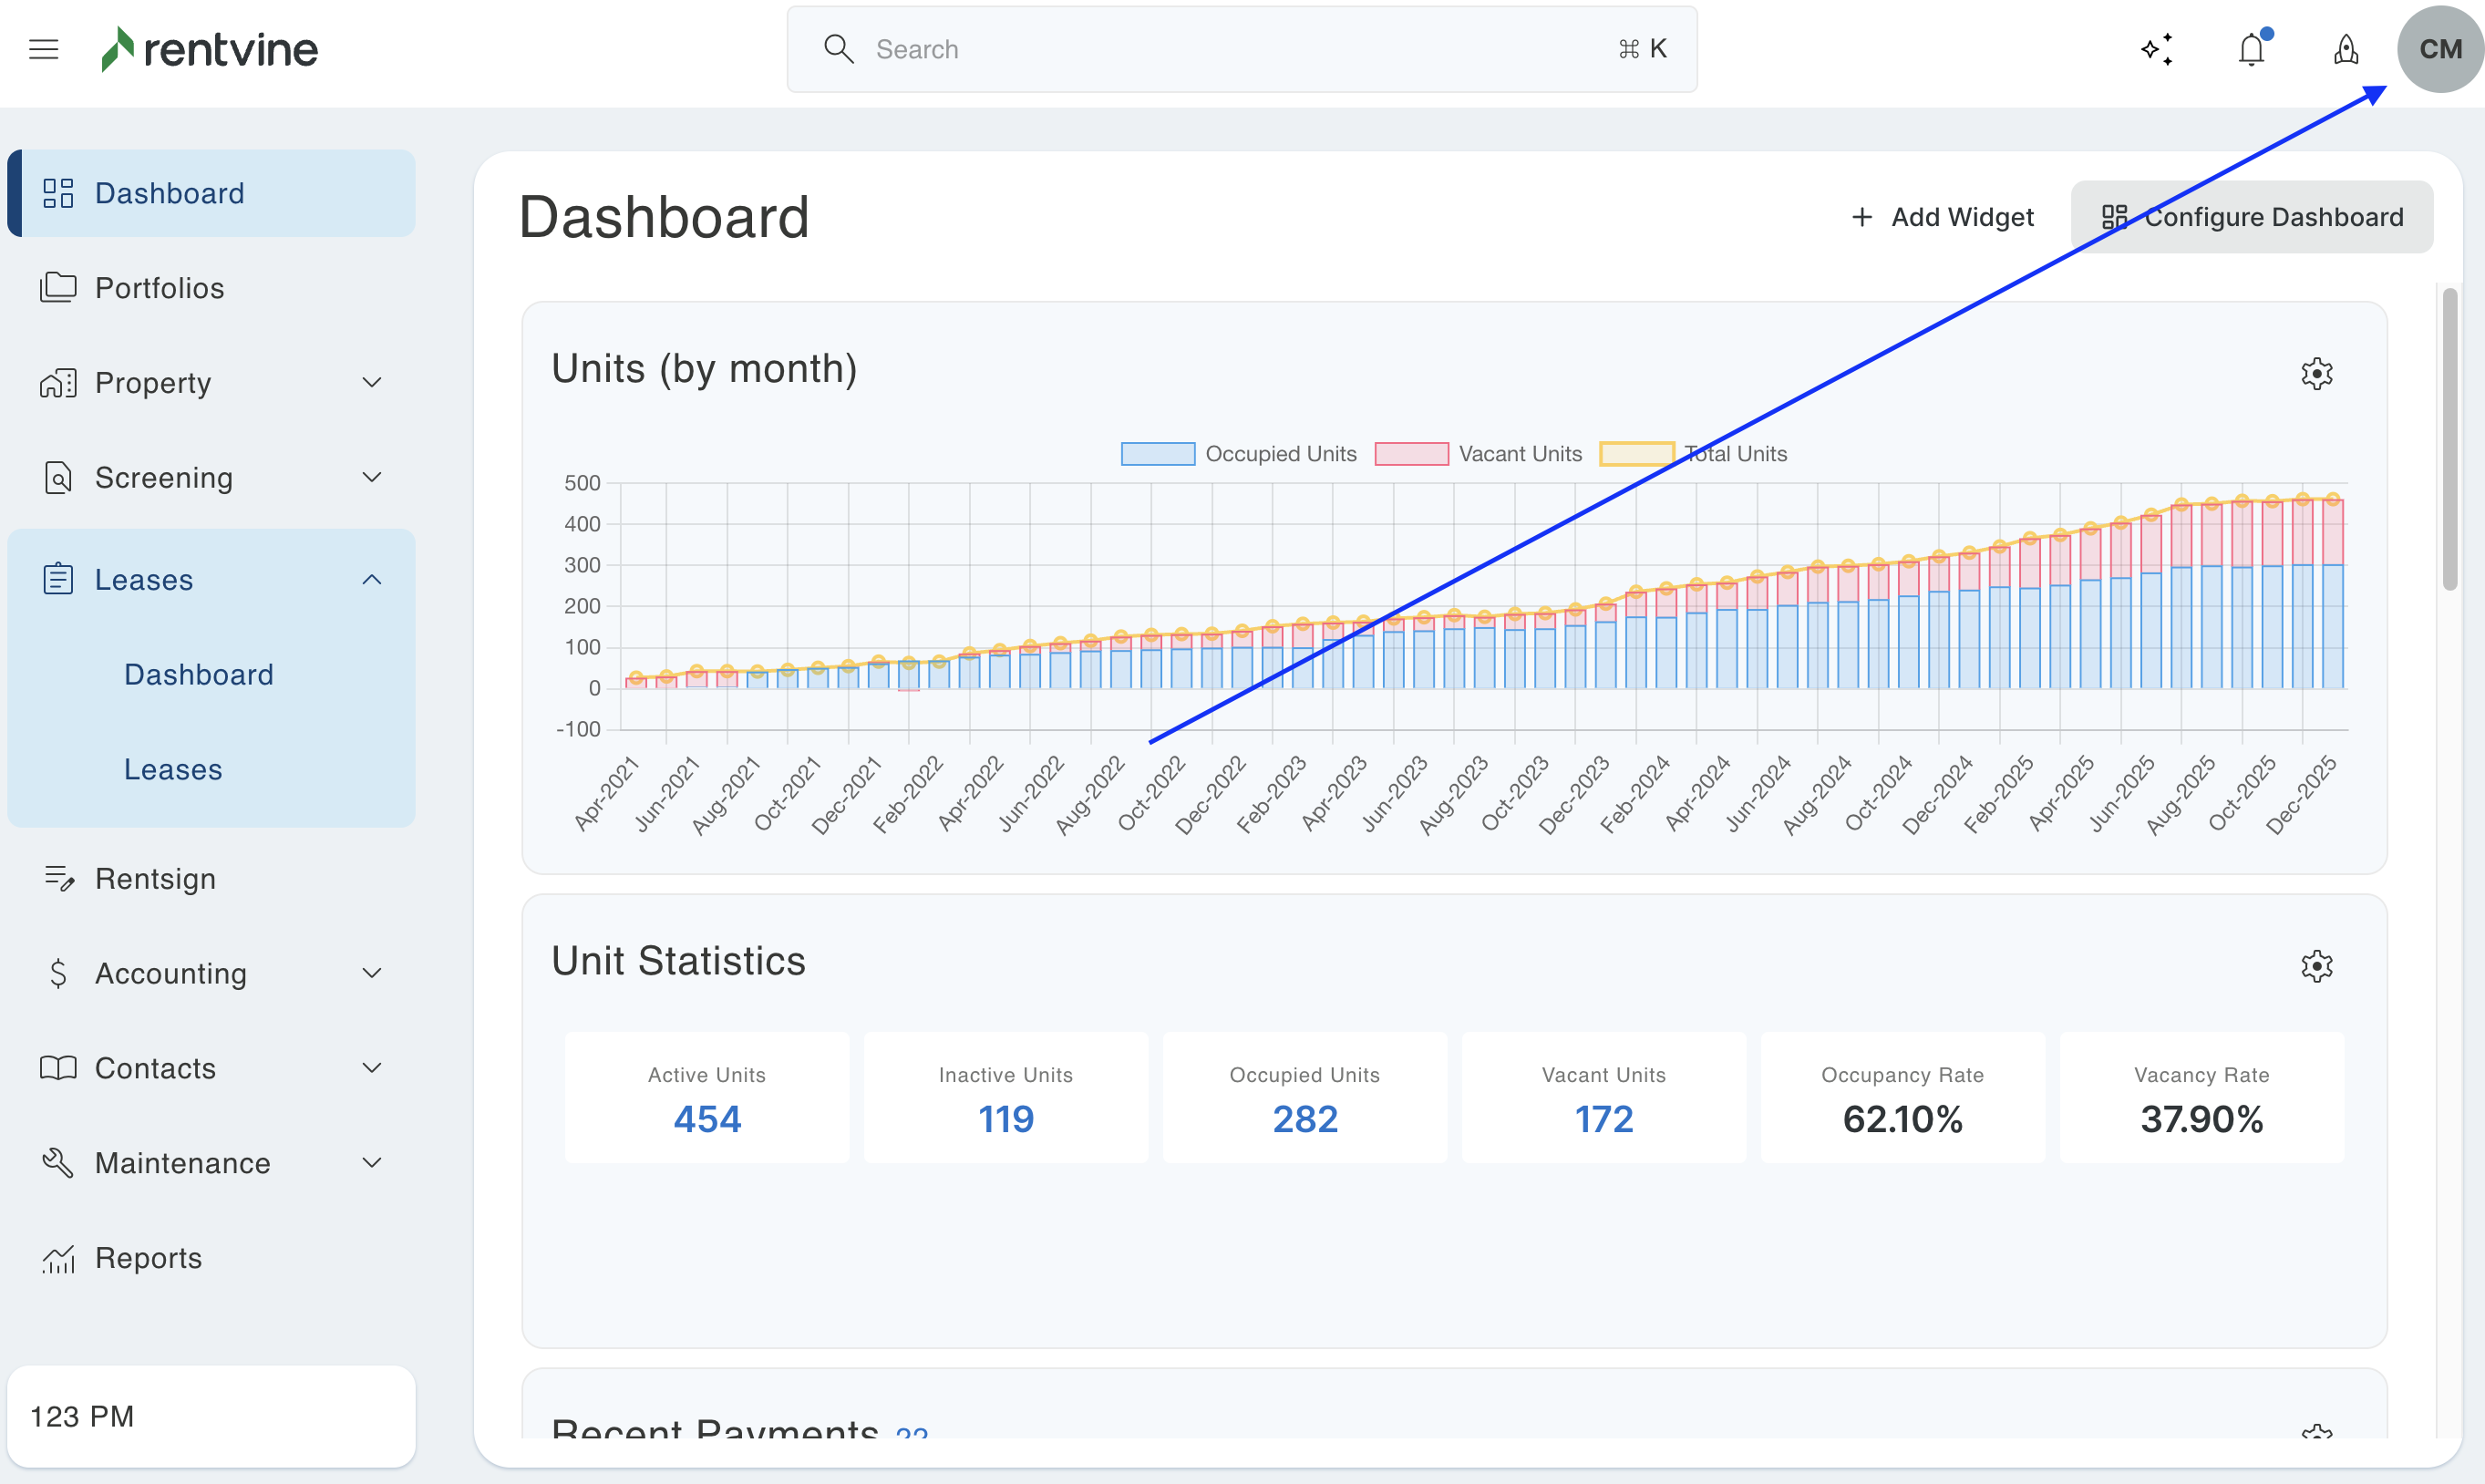Go to Reports in sidebar
This screenshot has height=1484, width=2485.
coord(148,1258)
